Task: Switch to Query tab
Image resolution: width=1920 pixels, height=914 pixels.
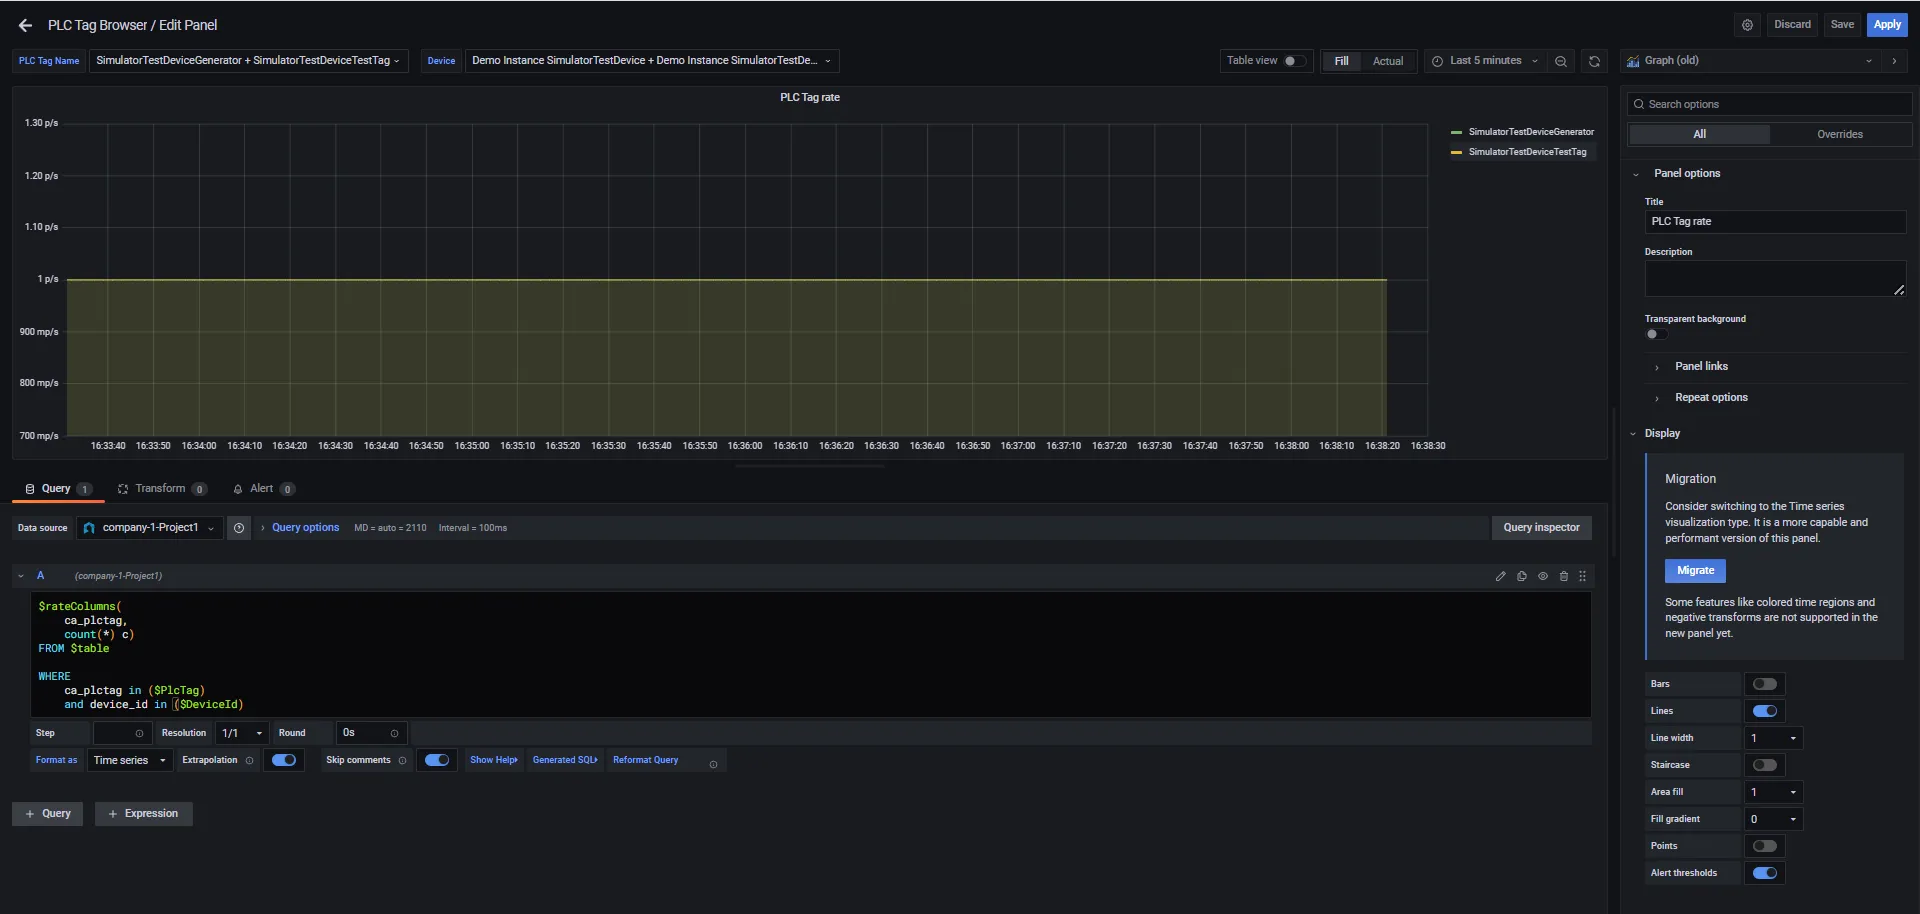Action: pos(58,489)
